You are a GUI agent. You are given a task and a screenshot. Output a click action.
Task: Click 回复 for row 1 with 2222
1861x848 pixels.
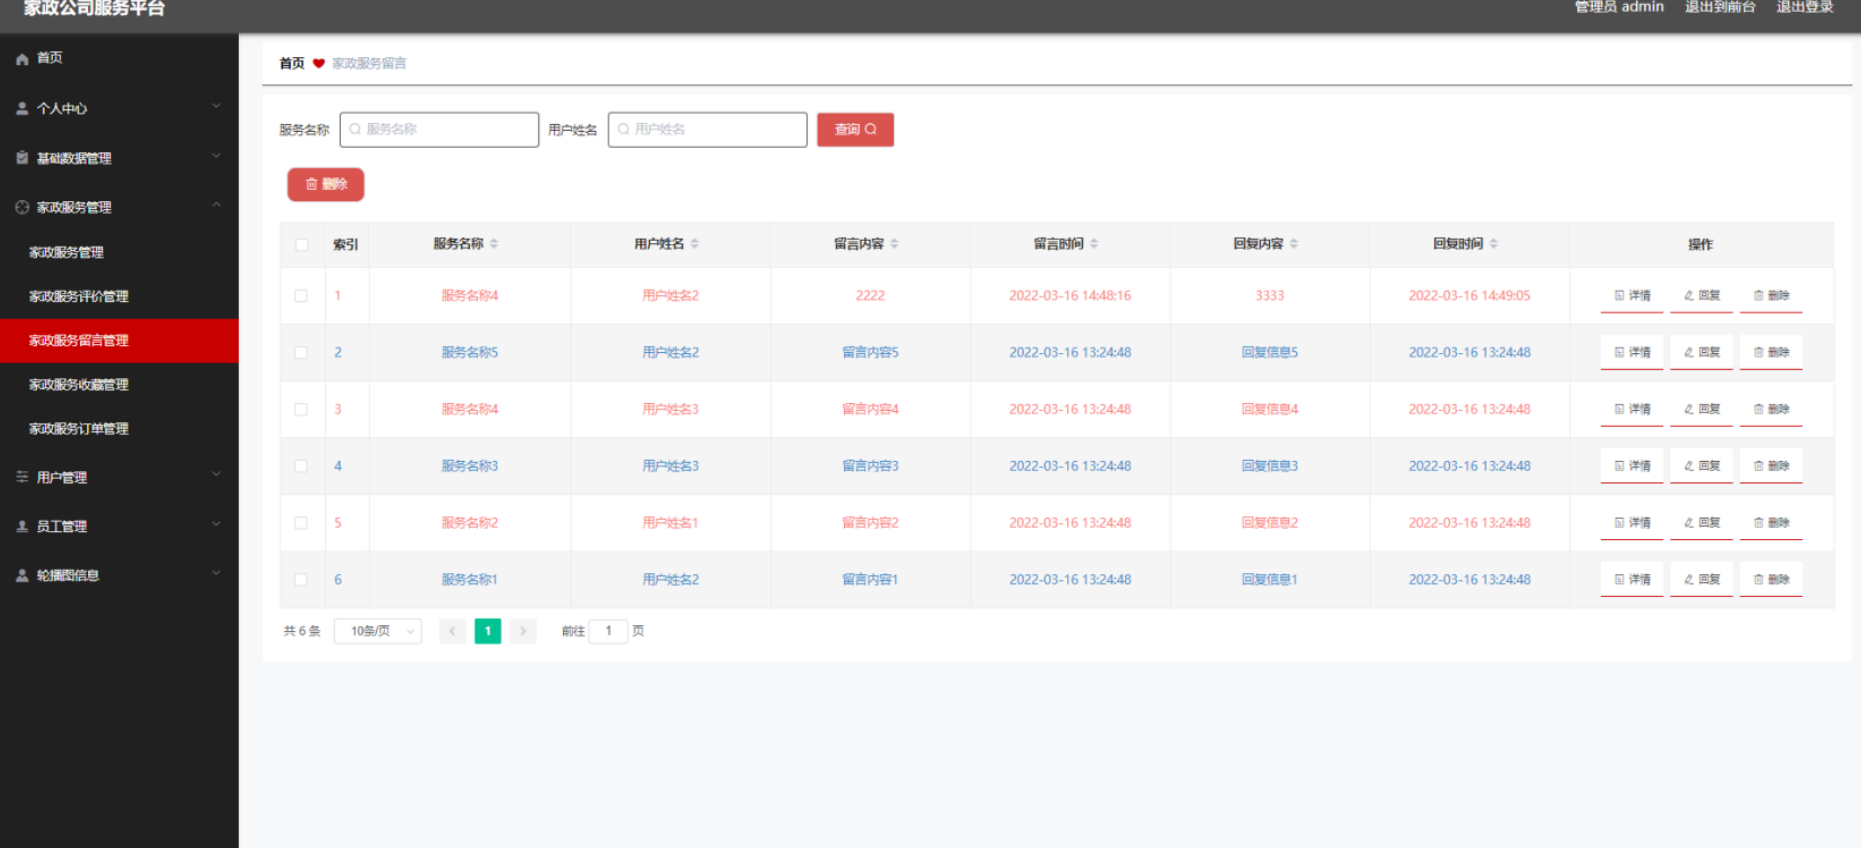[x=1701, y=296]
